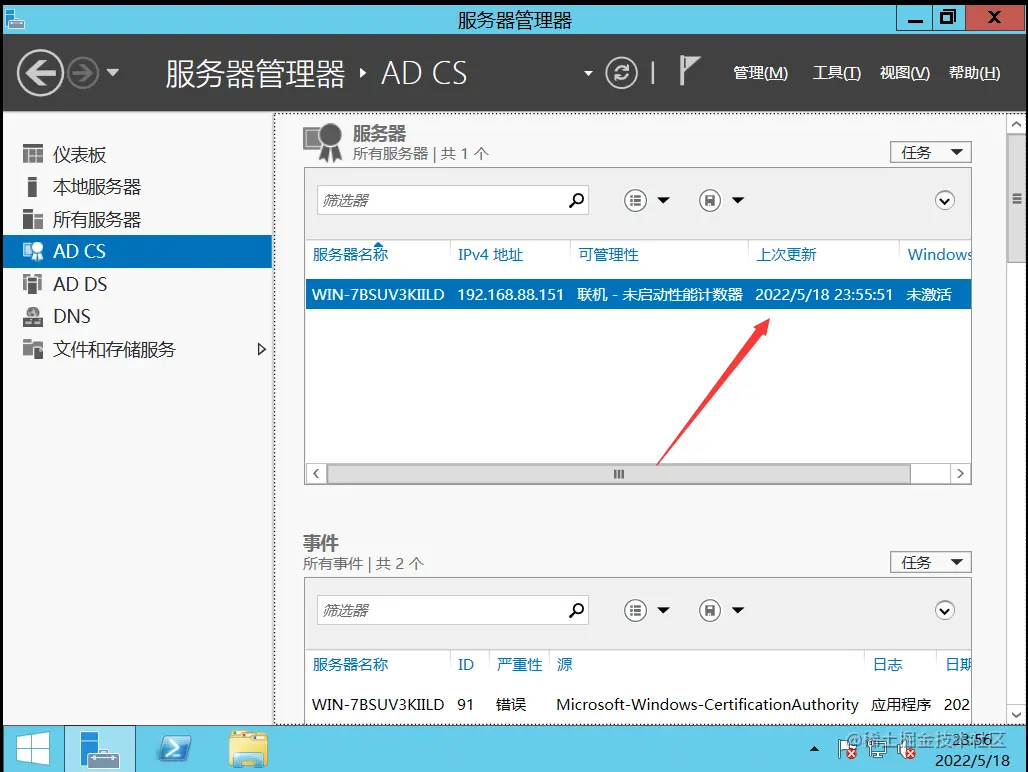Open the 服务器 list view options icon
Screen dimensions: 1028x772
pos(635,201)
